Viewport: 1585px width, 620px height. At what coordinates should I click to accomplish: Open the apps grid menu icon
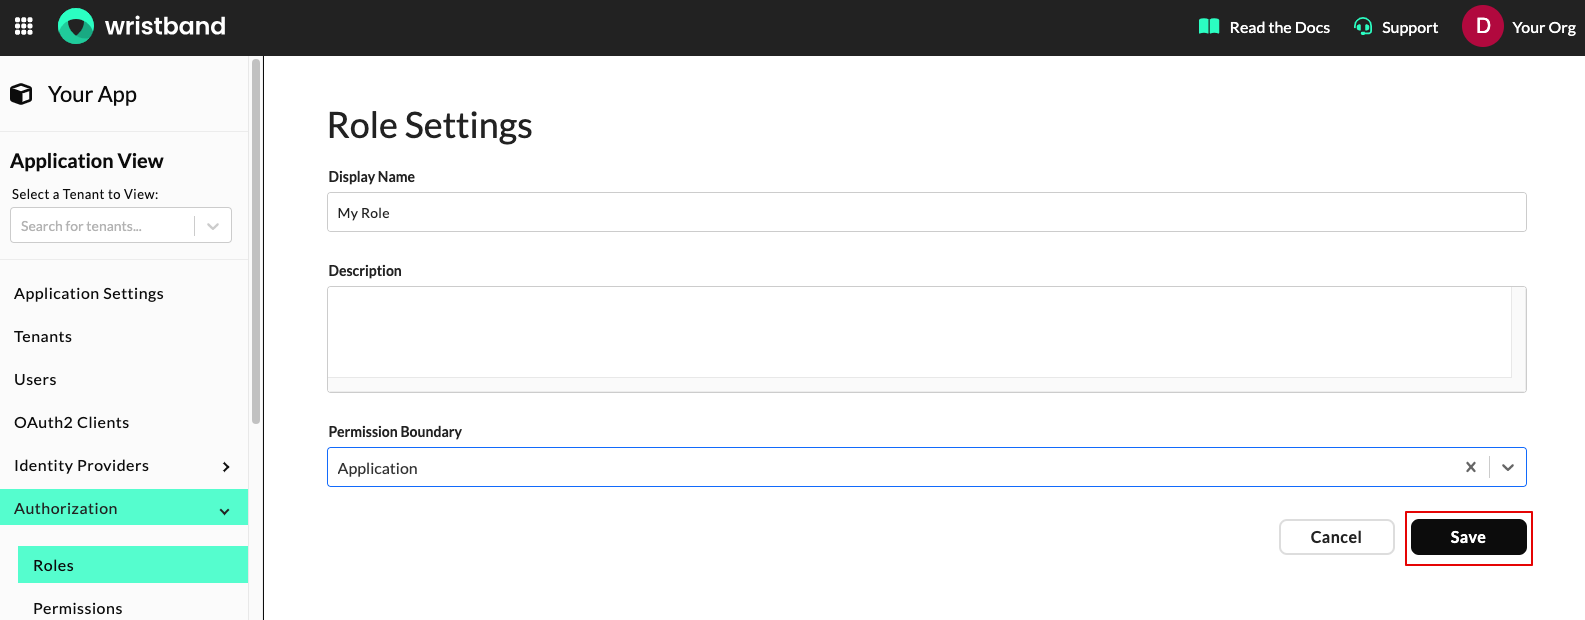pyautogui.click(x=24, y=27)
